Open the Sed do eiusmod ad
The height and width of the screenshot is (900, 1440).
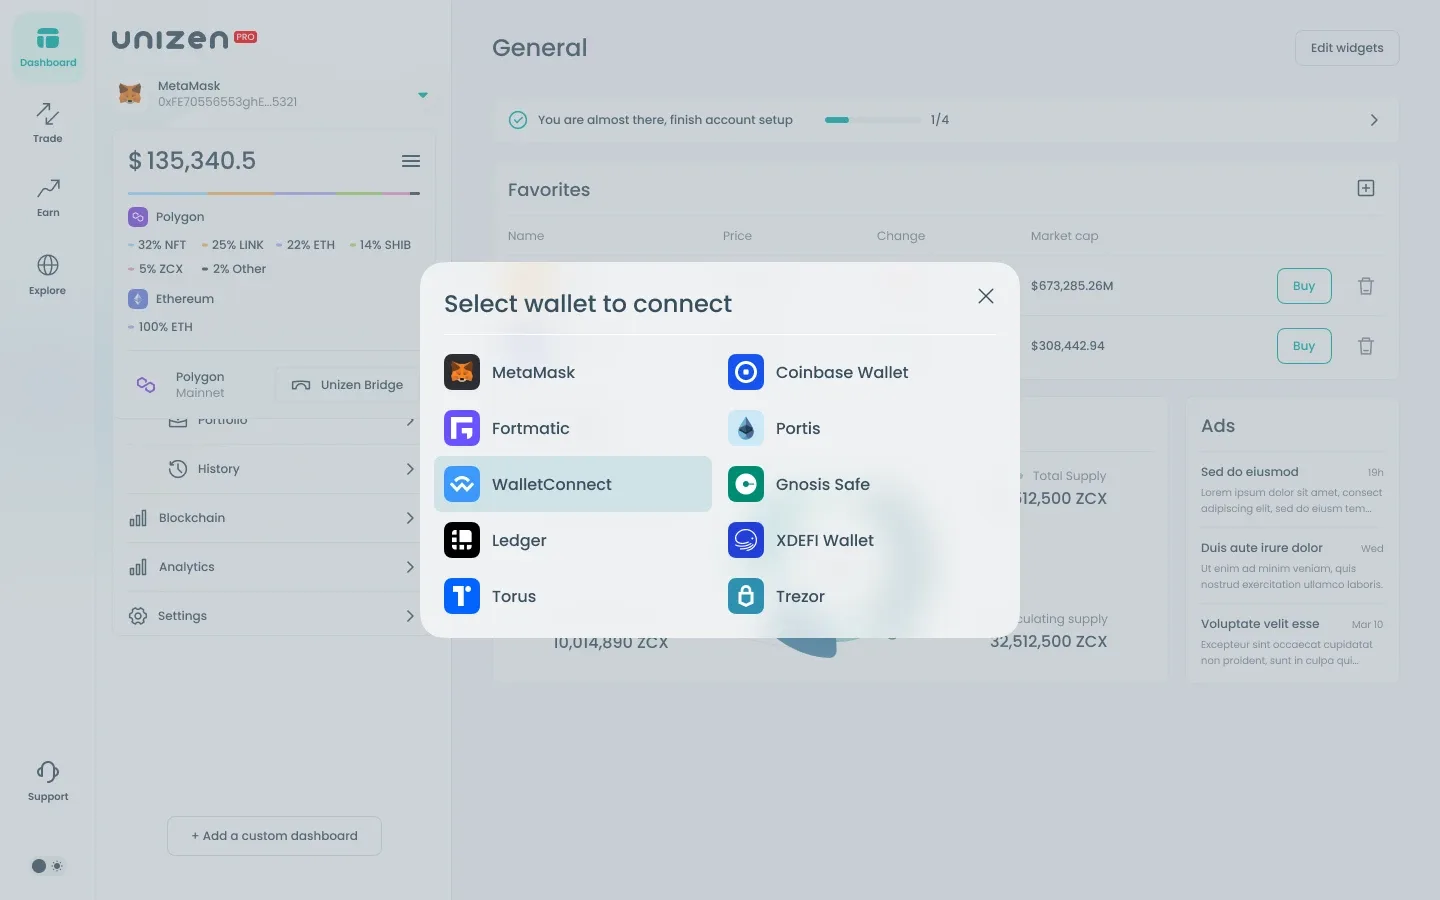click(1292, 490)
